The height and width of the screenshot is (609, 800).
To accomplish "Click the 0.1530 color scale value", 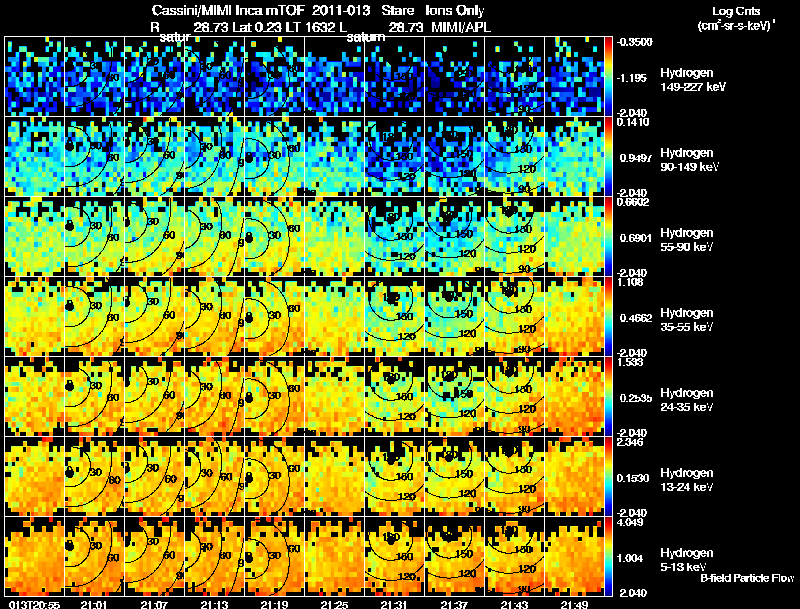I will [x=633, y=478].
